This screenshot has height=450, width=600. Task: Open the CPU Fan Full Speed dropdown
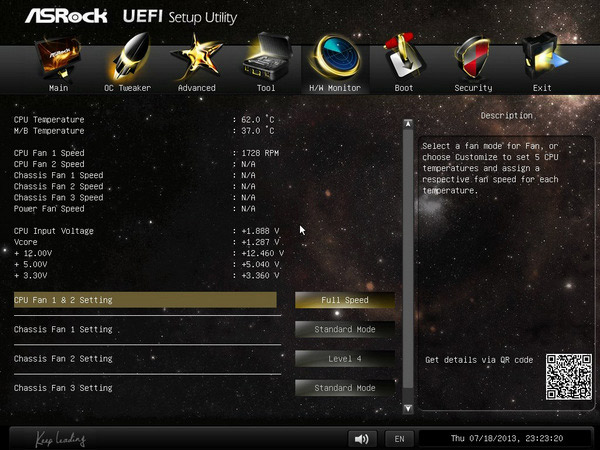pos(344,300)
